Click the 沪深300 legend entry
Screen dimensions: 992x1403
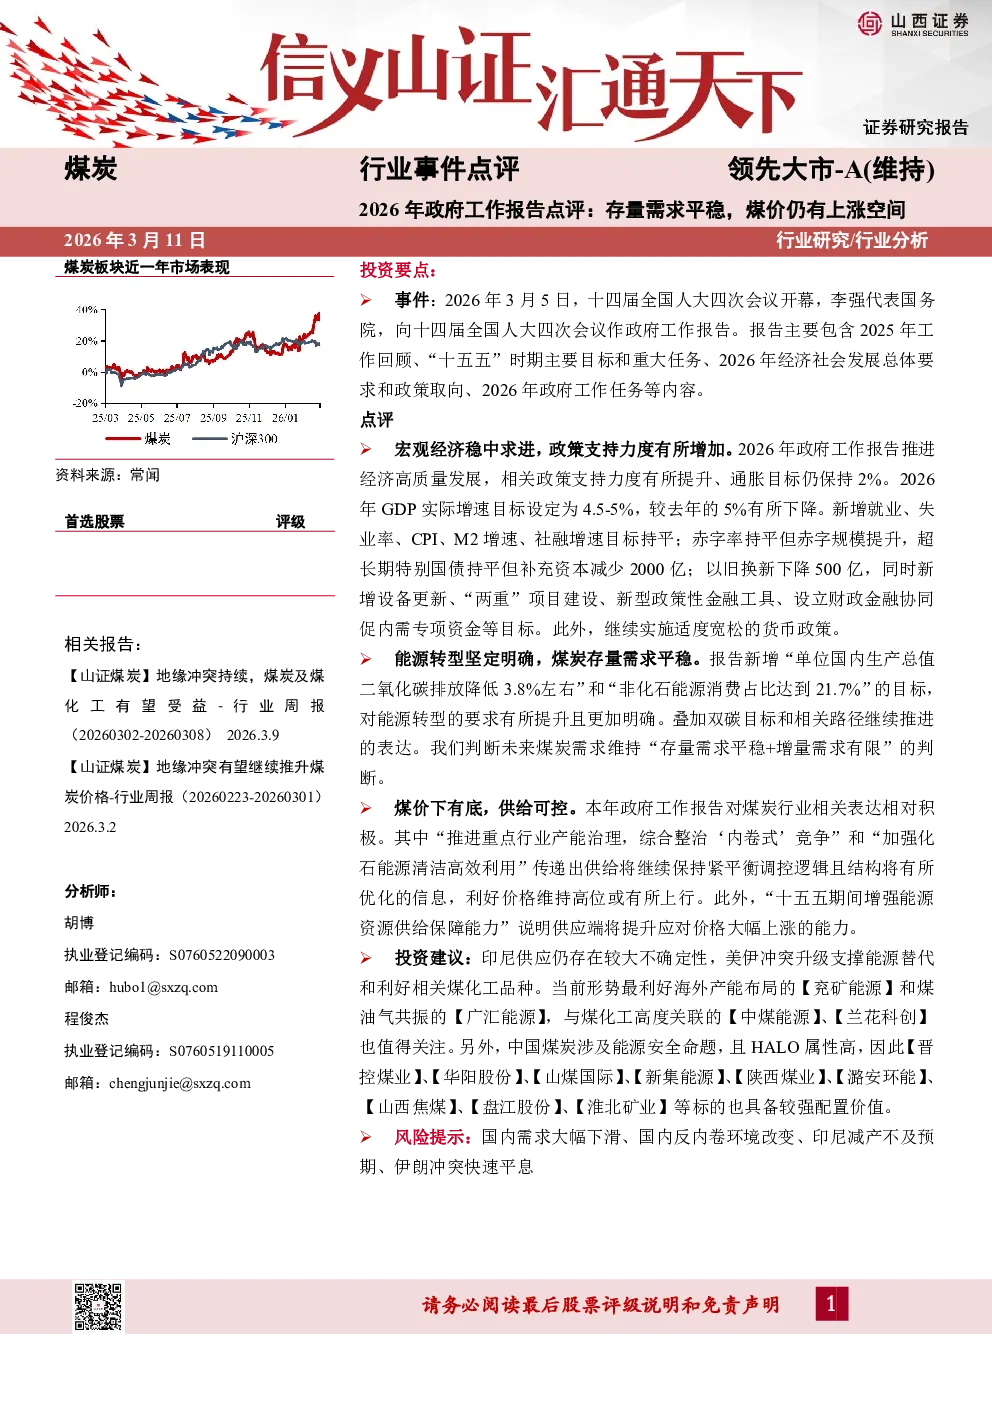point(236,438)
